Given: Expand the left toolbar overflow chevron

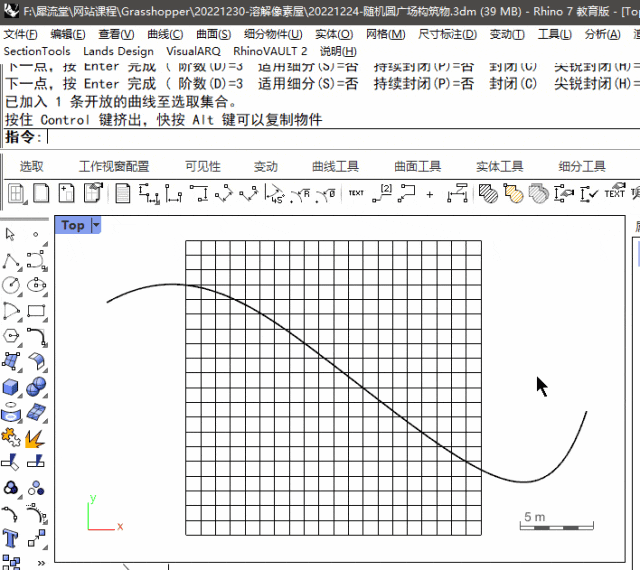Looking at the screenshot, I should (x=41, y=563).
